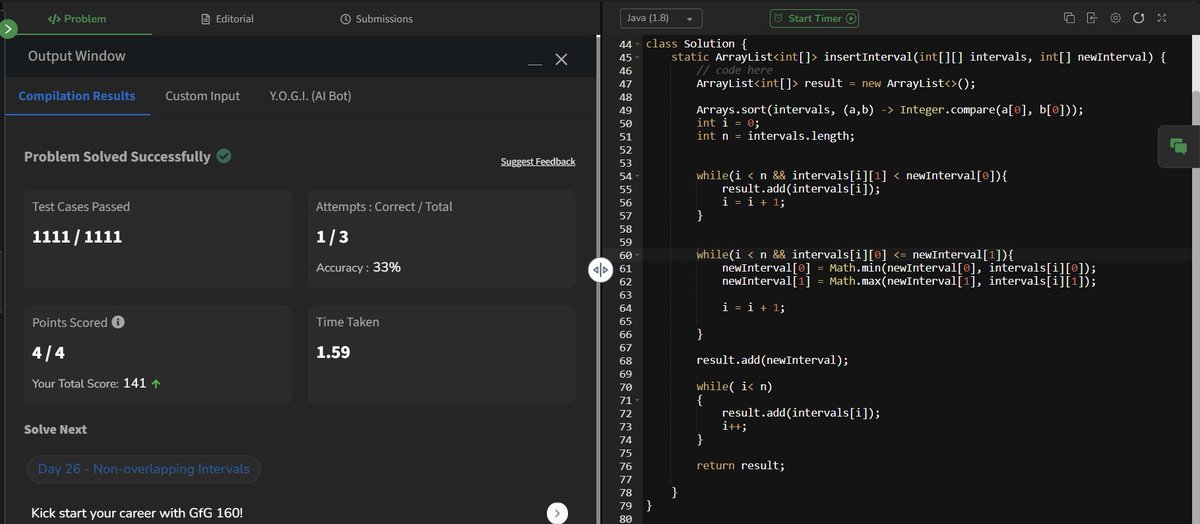Click line number 68 in gutter
This screenshot has height=524, width=1200.
pos(626,360)
